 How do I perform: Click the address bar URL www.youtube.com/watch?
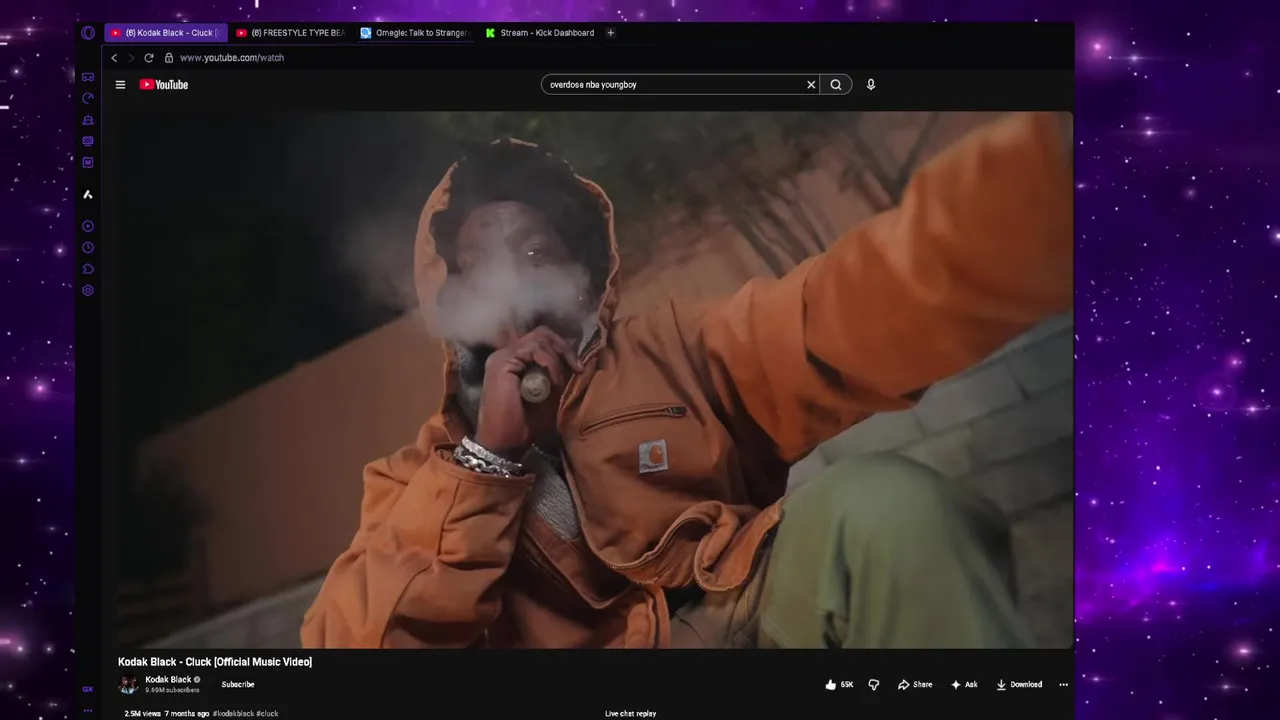232,58
